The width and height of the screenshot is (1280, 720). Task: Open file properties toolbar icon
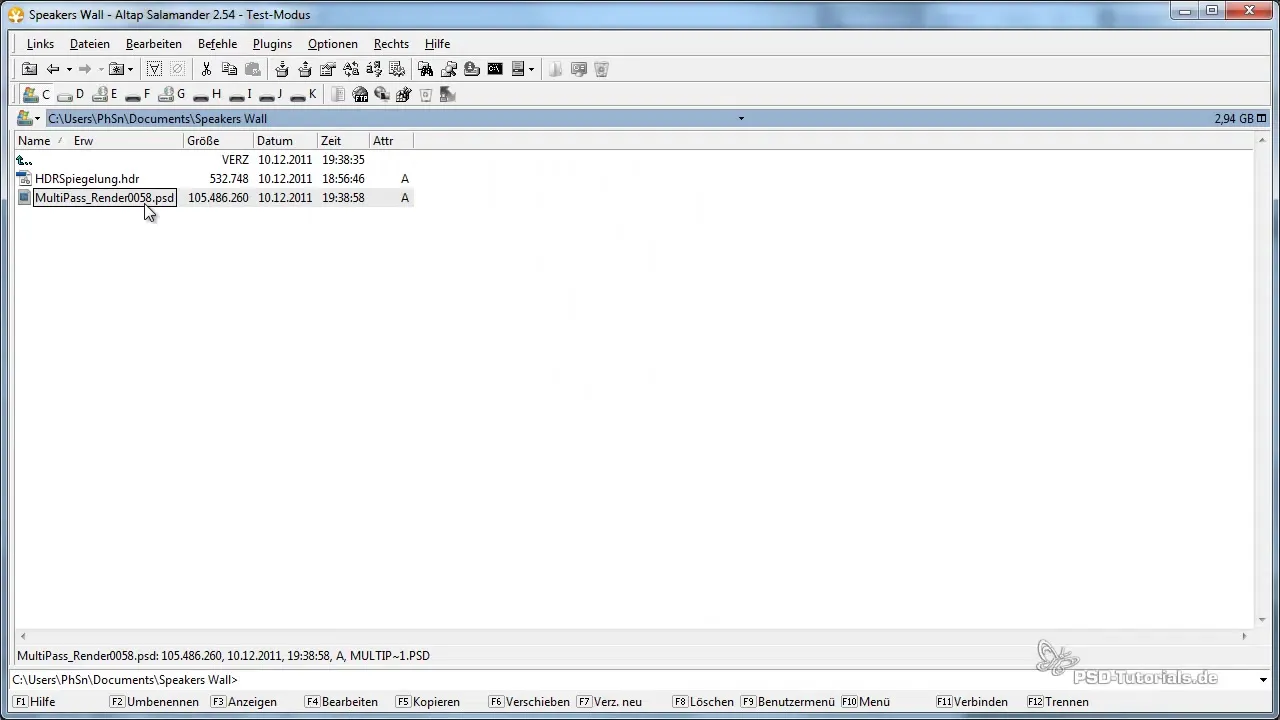[327, 69]
